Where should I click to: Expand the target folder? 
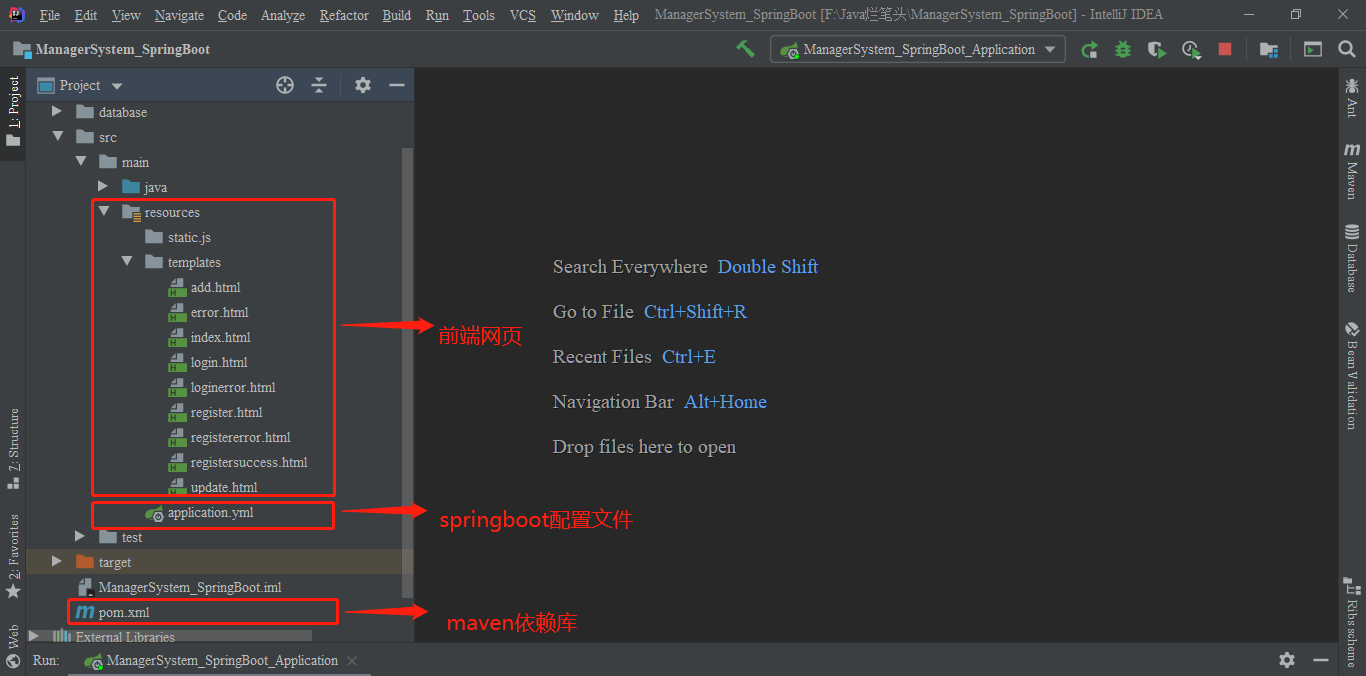pyautogui.click(x=57, y=562)
